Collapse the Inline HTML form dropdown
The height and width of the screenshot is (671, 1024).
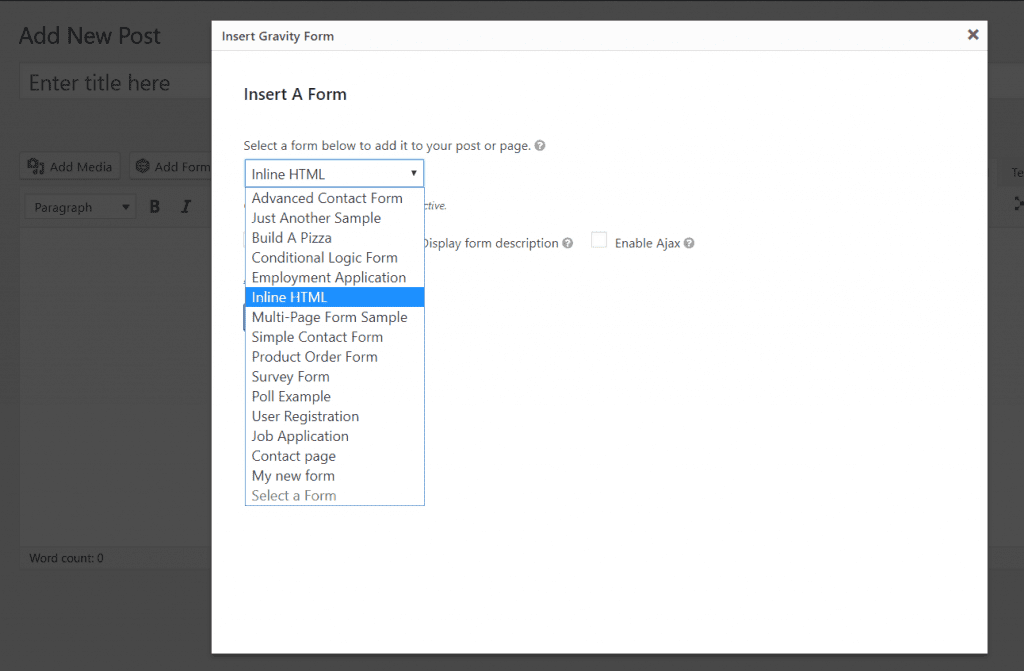[334, 174]
